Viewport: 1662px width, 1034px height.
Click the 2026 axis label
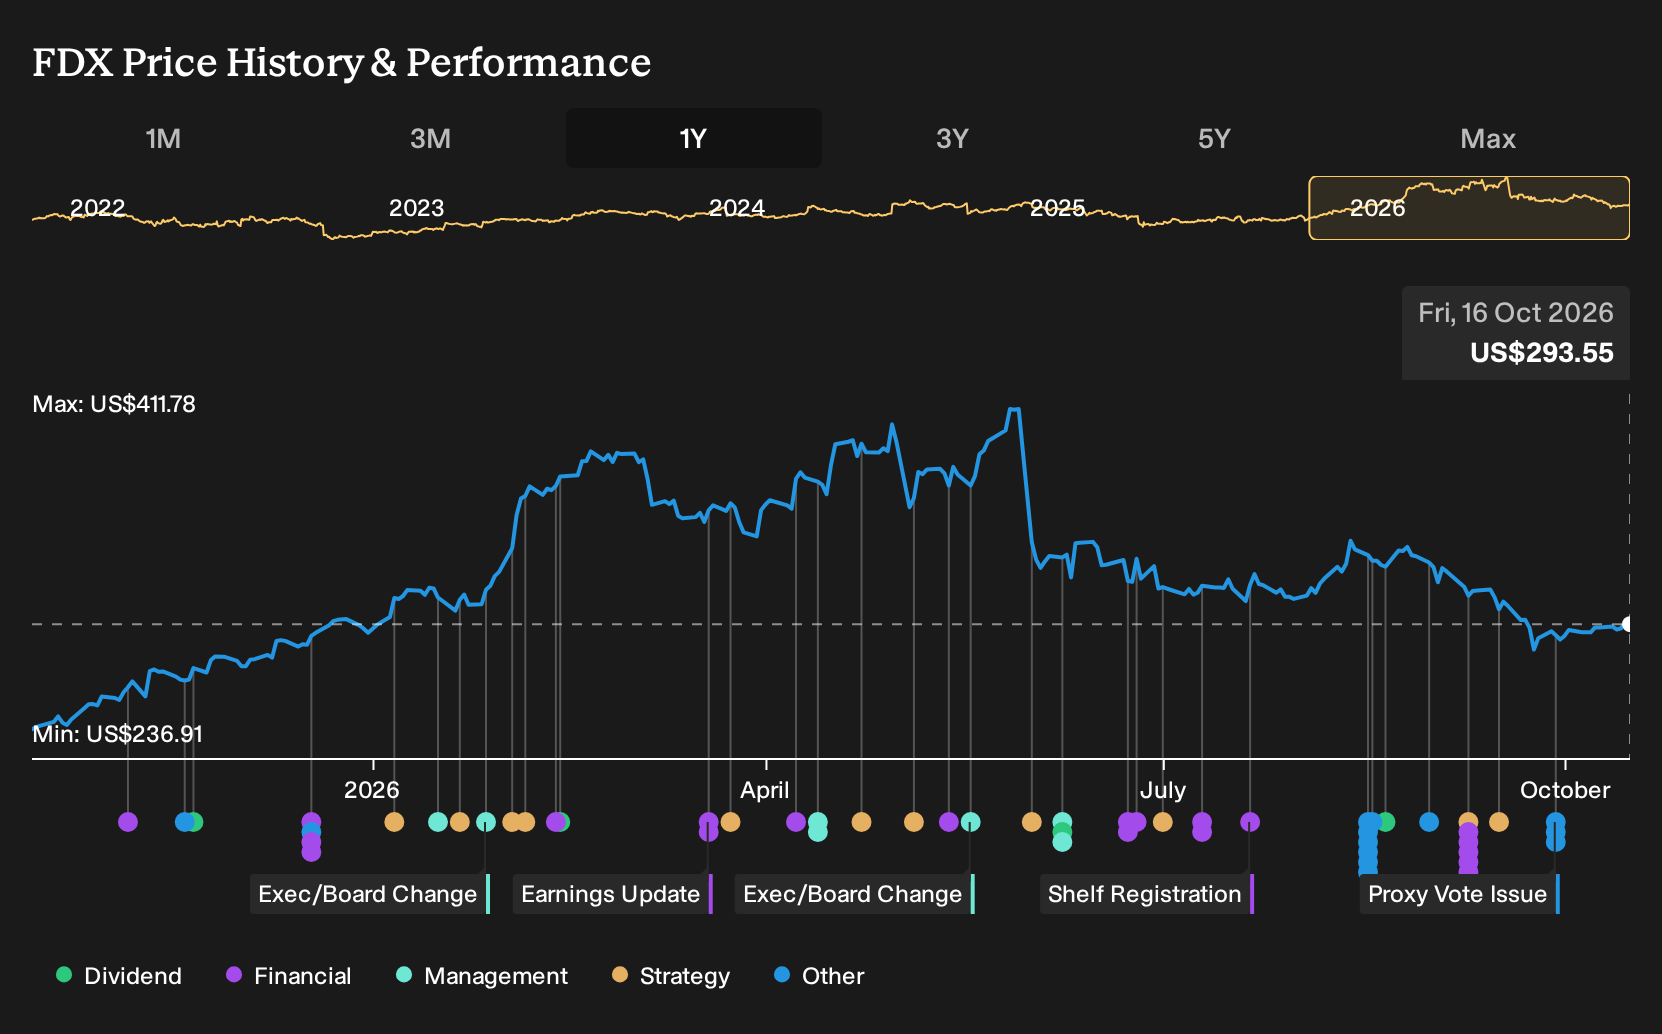[x=372, y=790]
